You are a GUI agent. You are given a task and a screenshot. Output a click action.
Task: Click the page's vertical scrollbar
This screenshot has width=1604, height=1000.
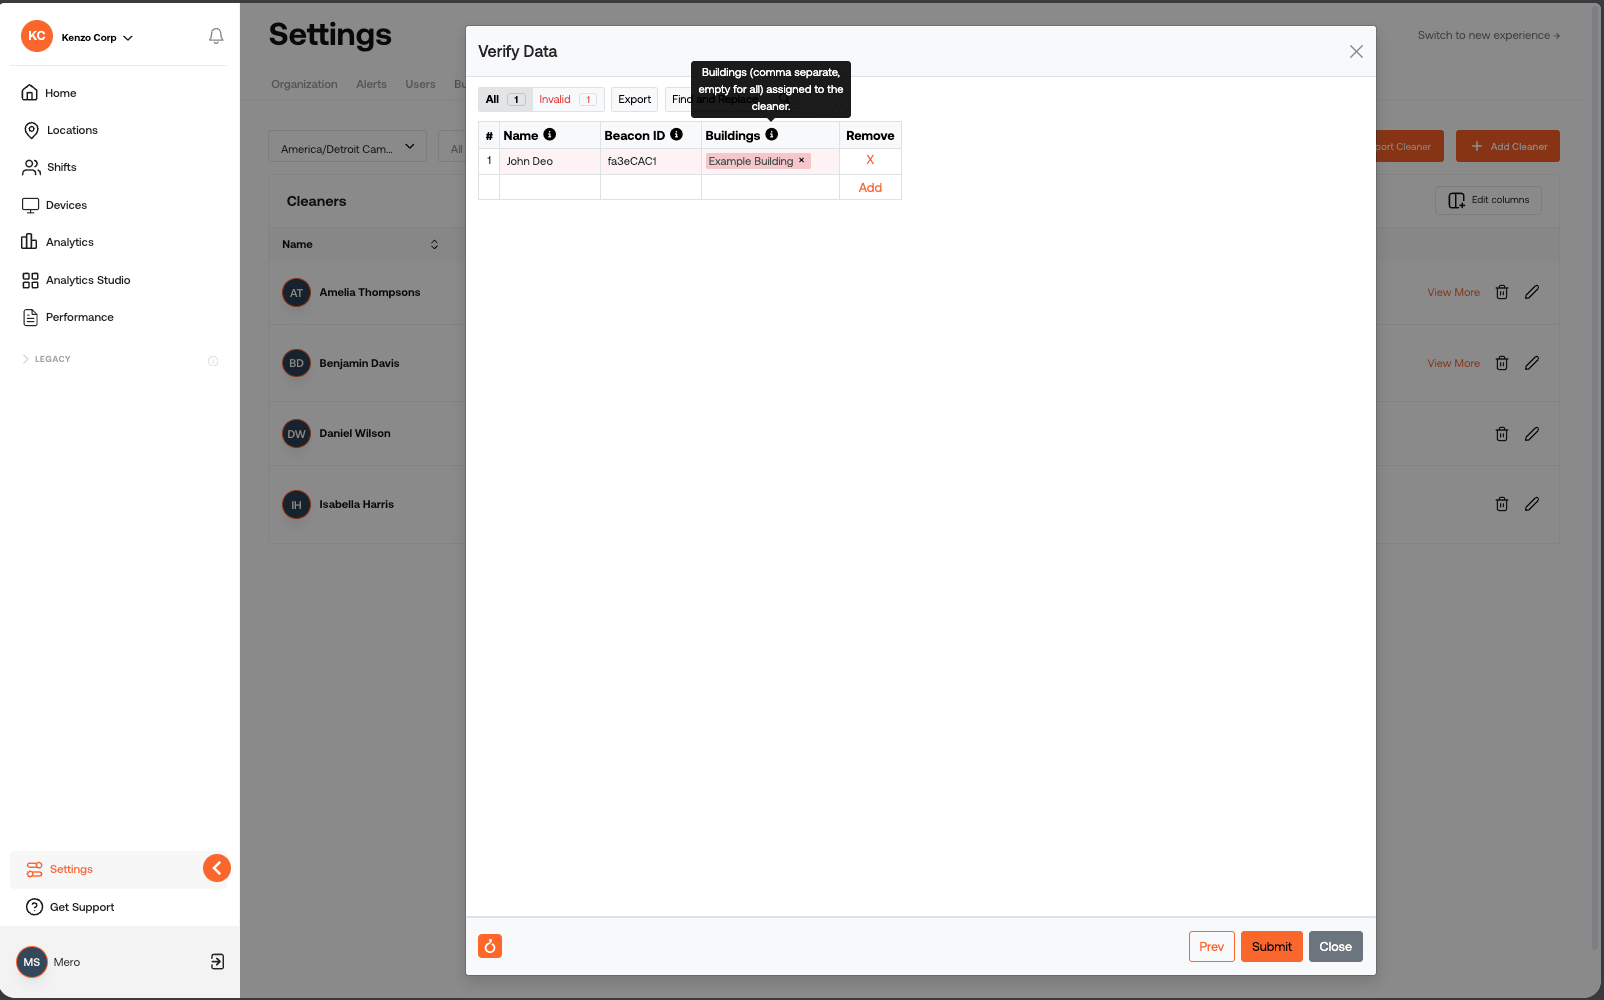tap(1596, 478)
